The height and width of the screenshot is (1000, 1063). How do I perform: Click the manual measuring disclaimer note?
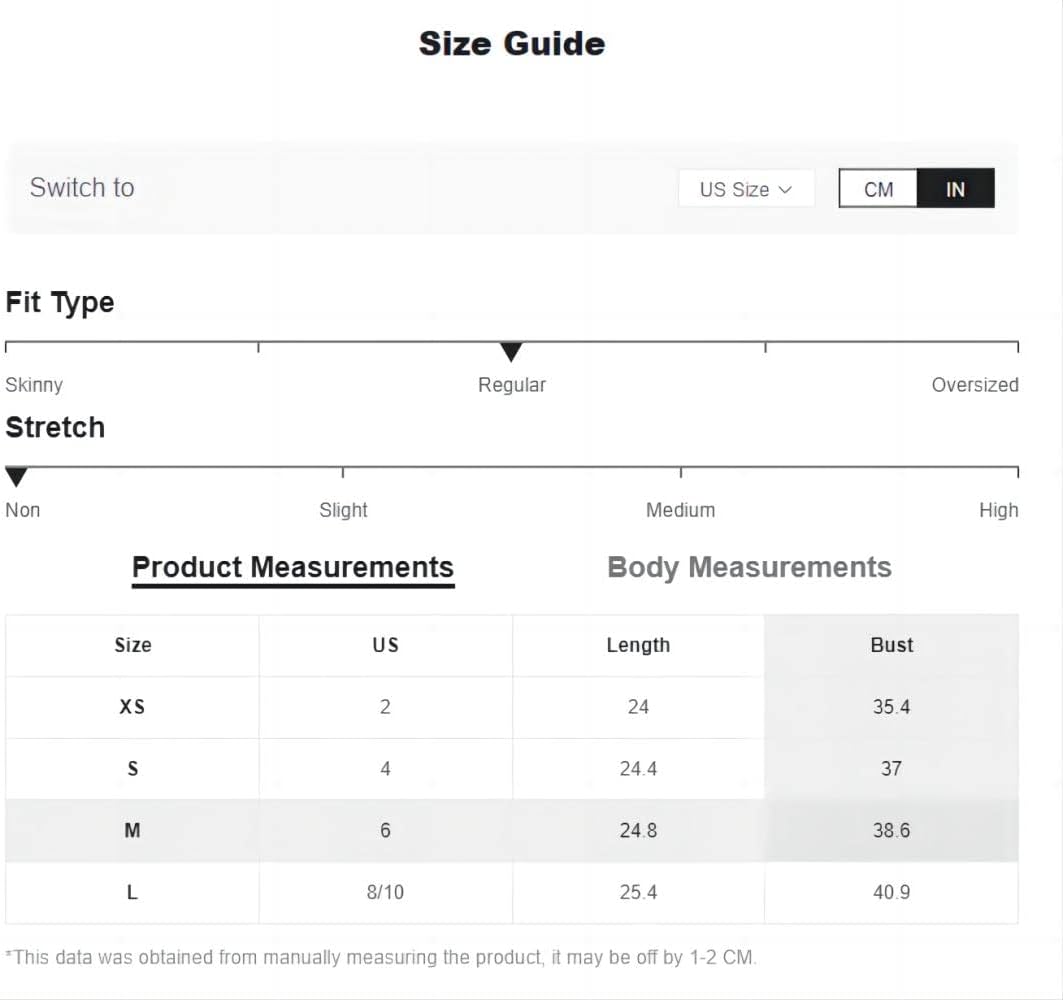tap(381, 957)
